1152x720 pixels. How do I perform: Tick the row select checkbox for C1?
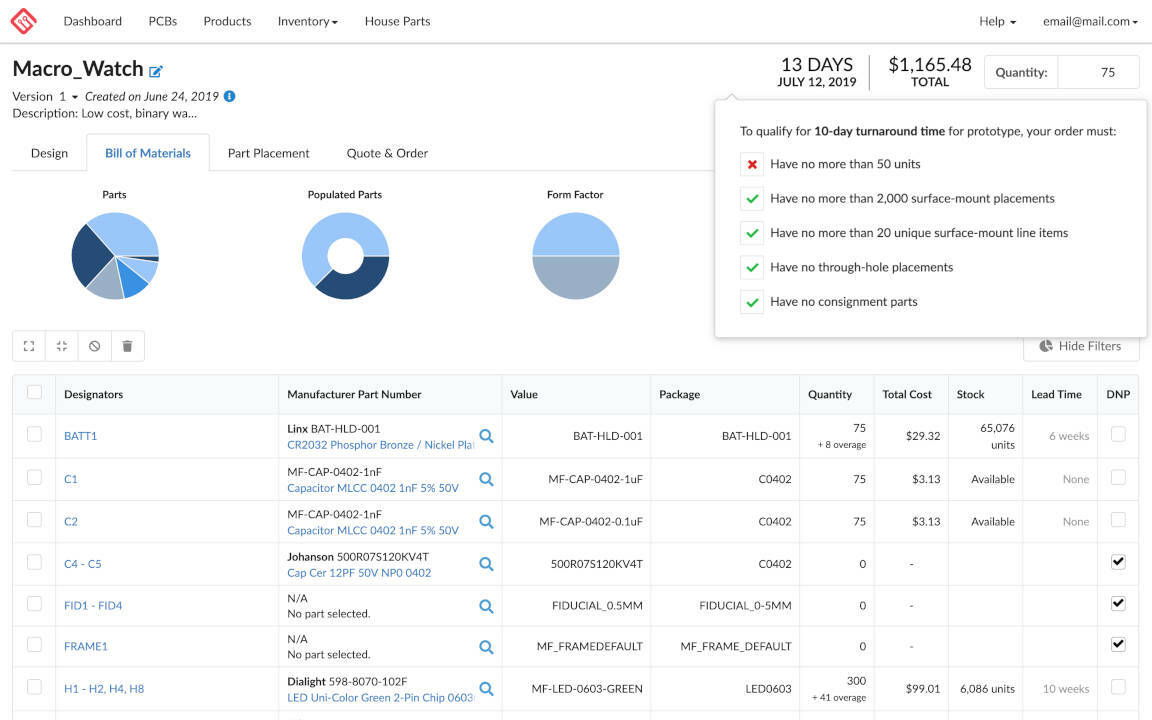(x=34, y=478)
